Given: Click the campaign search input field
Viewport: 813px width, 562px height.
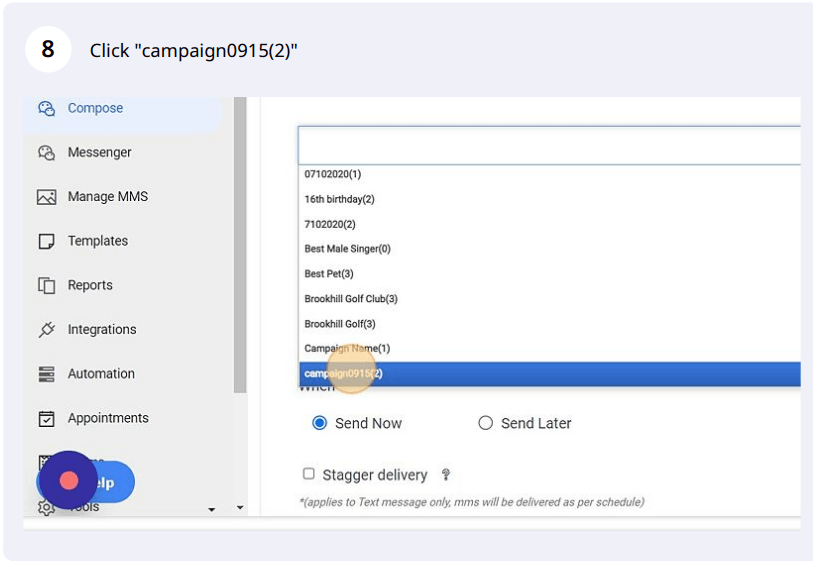Looking at the screenshot, I should pyautogui.click(x=548, y=145).
